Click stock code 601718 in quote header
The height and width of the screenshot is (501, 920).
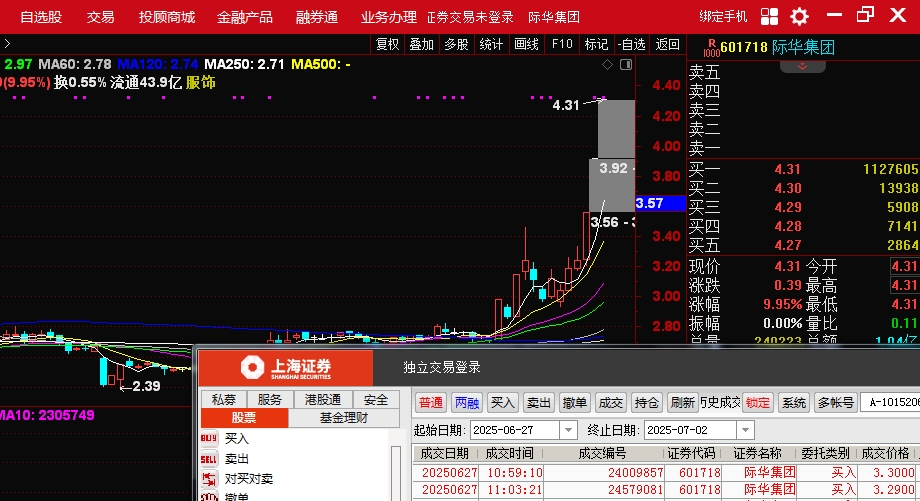pos(744,48)
